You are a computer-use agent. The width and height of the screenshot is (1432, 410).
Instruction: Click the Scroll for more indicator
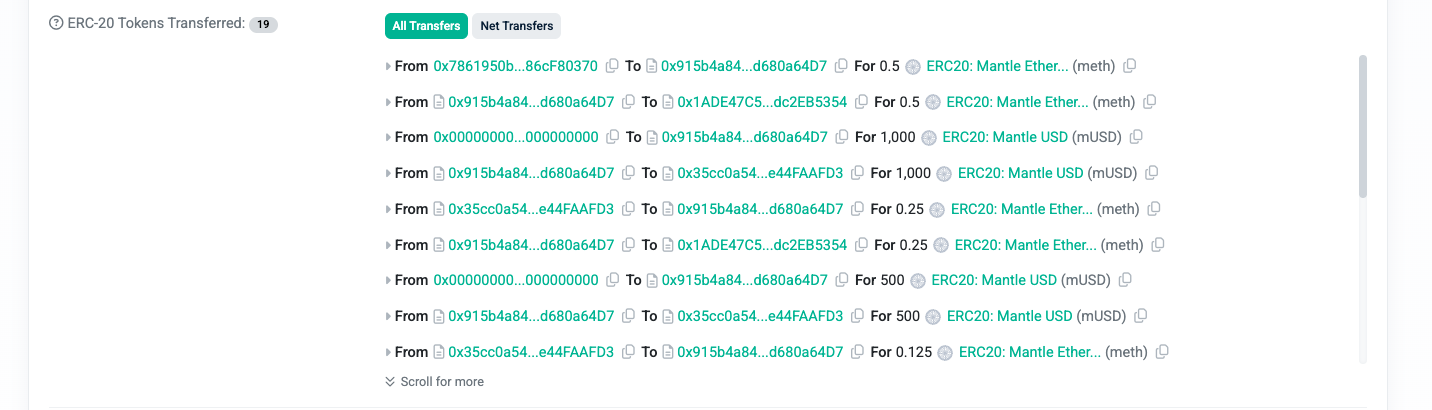(x=435, y=381)
